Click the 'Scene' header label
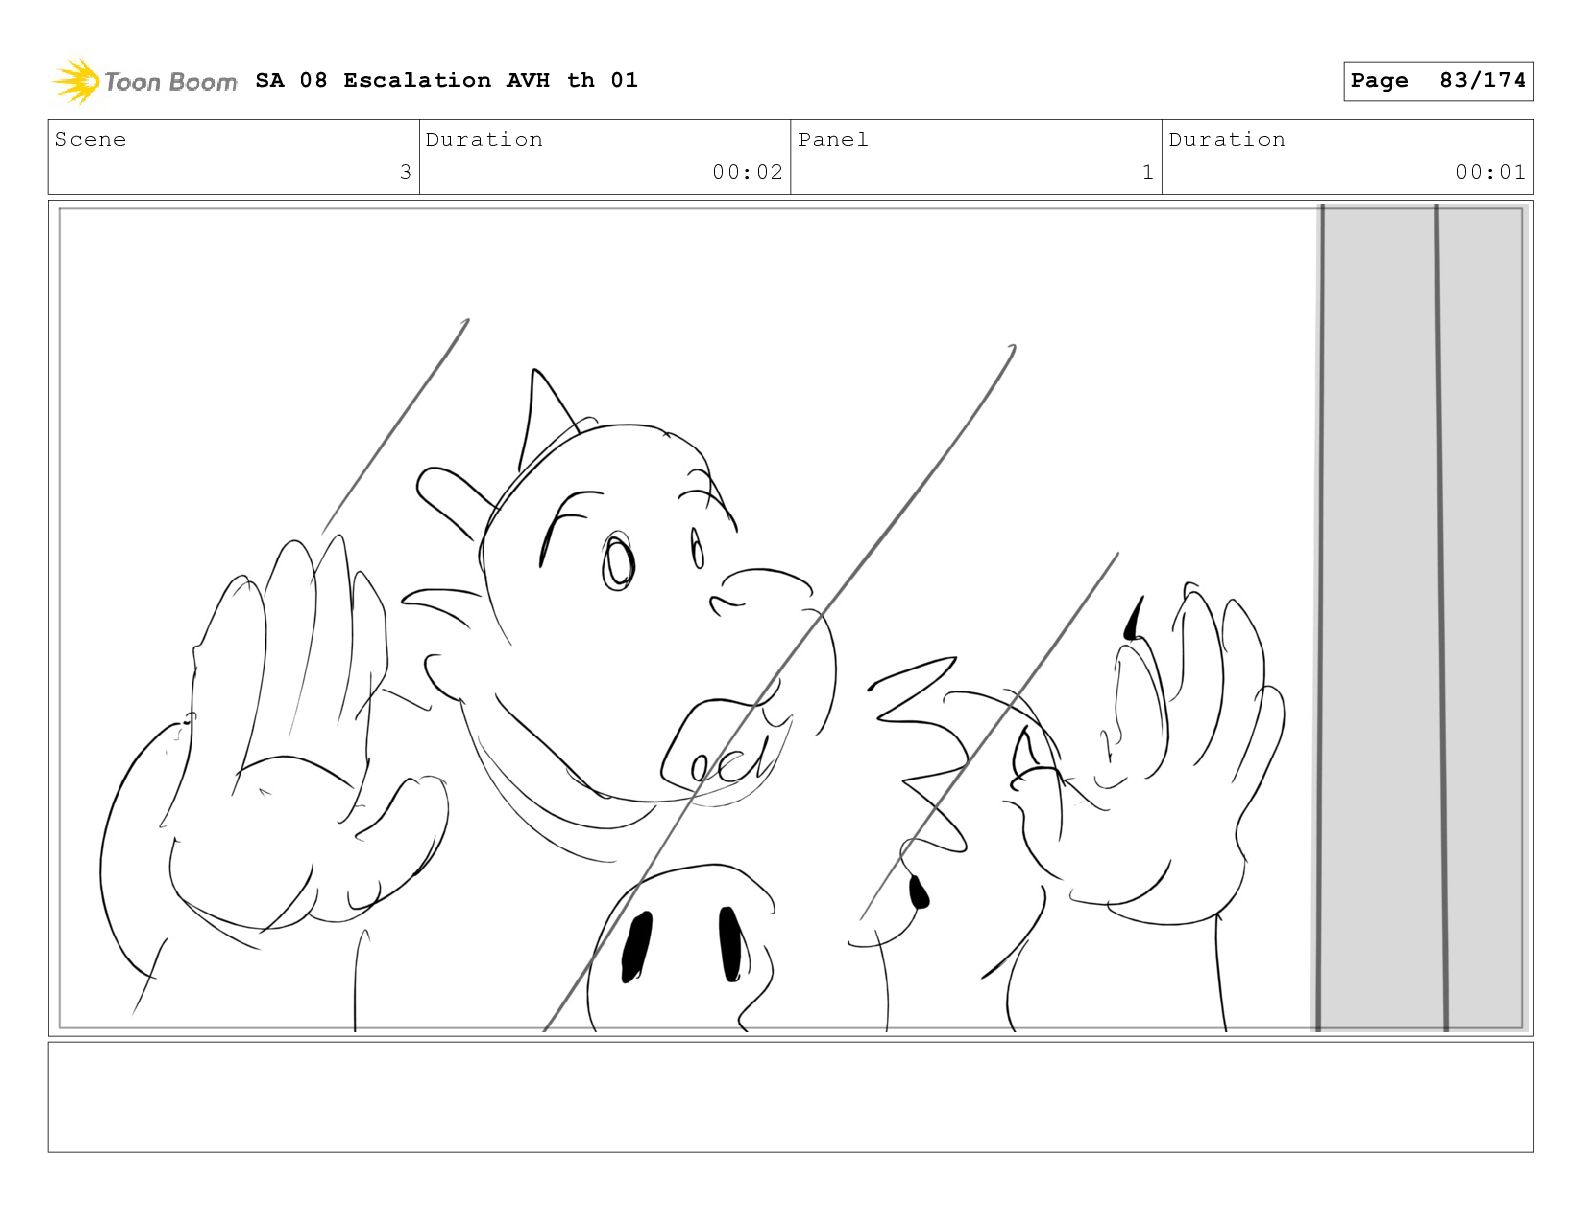The width and height of the screenshot is (1584, 1224). click(91, 140)
